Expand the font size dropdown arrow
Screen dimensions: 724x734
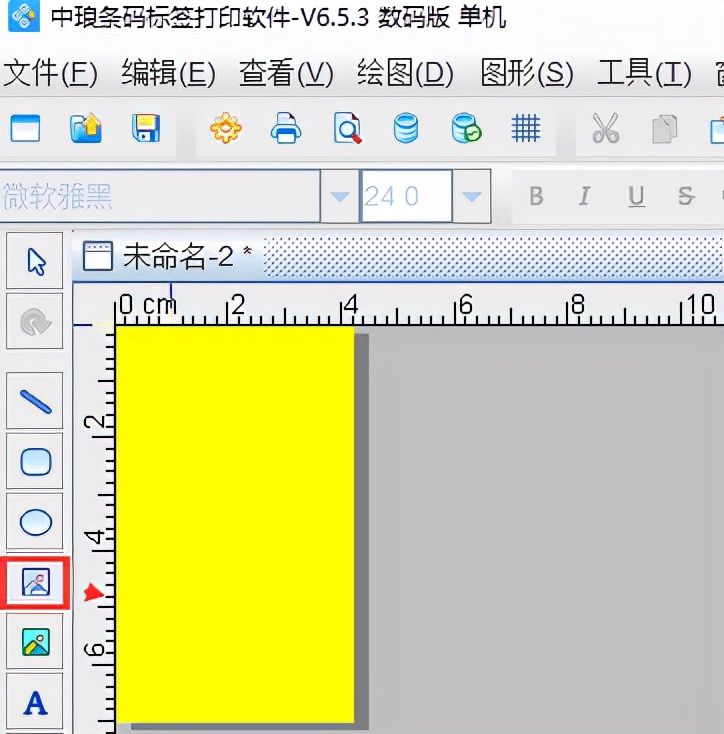point(472,196)
